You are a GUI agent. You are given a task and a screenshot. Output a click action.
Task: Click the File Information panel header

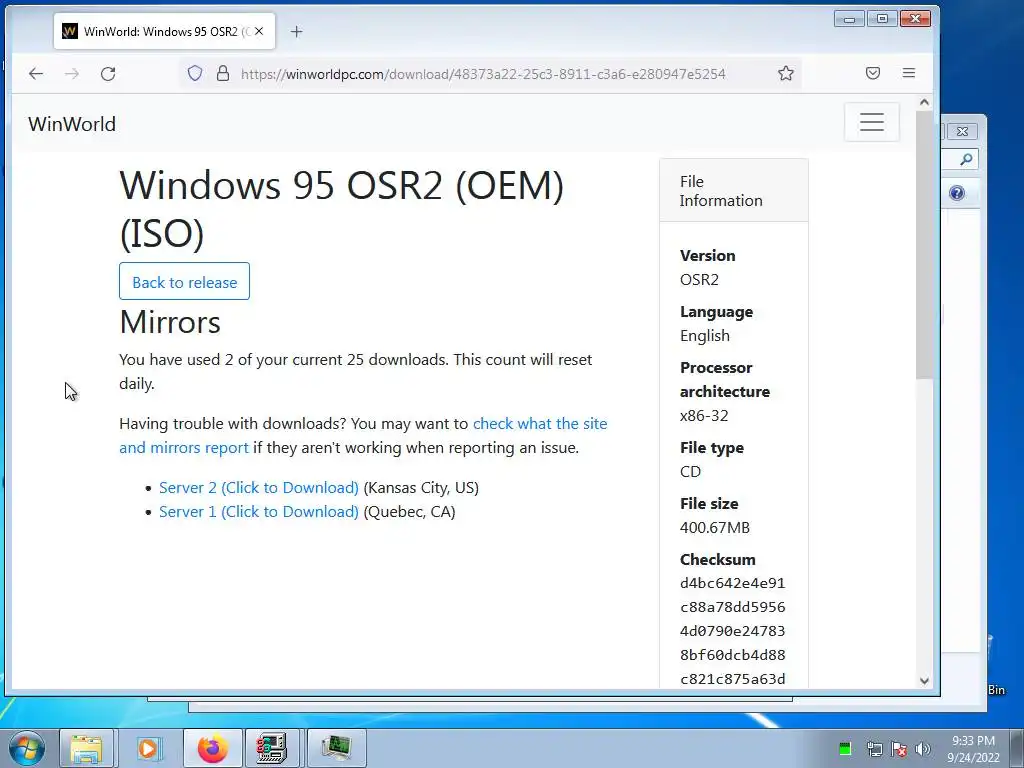click(x=734, y=191)
